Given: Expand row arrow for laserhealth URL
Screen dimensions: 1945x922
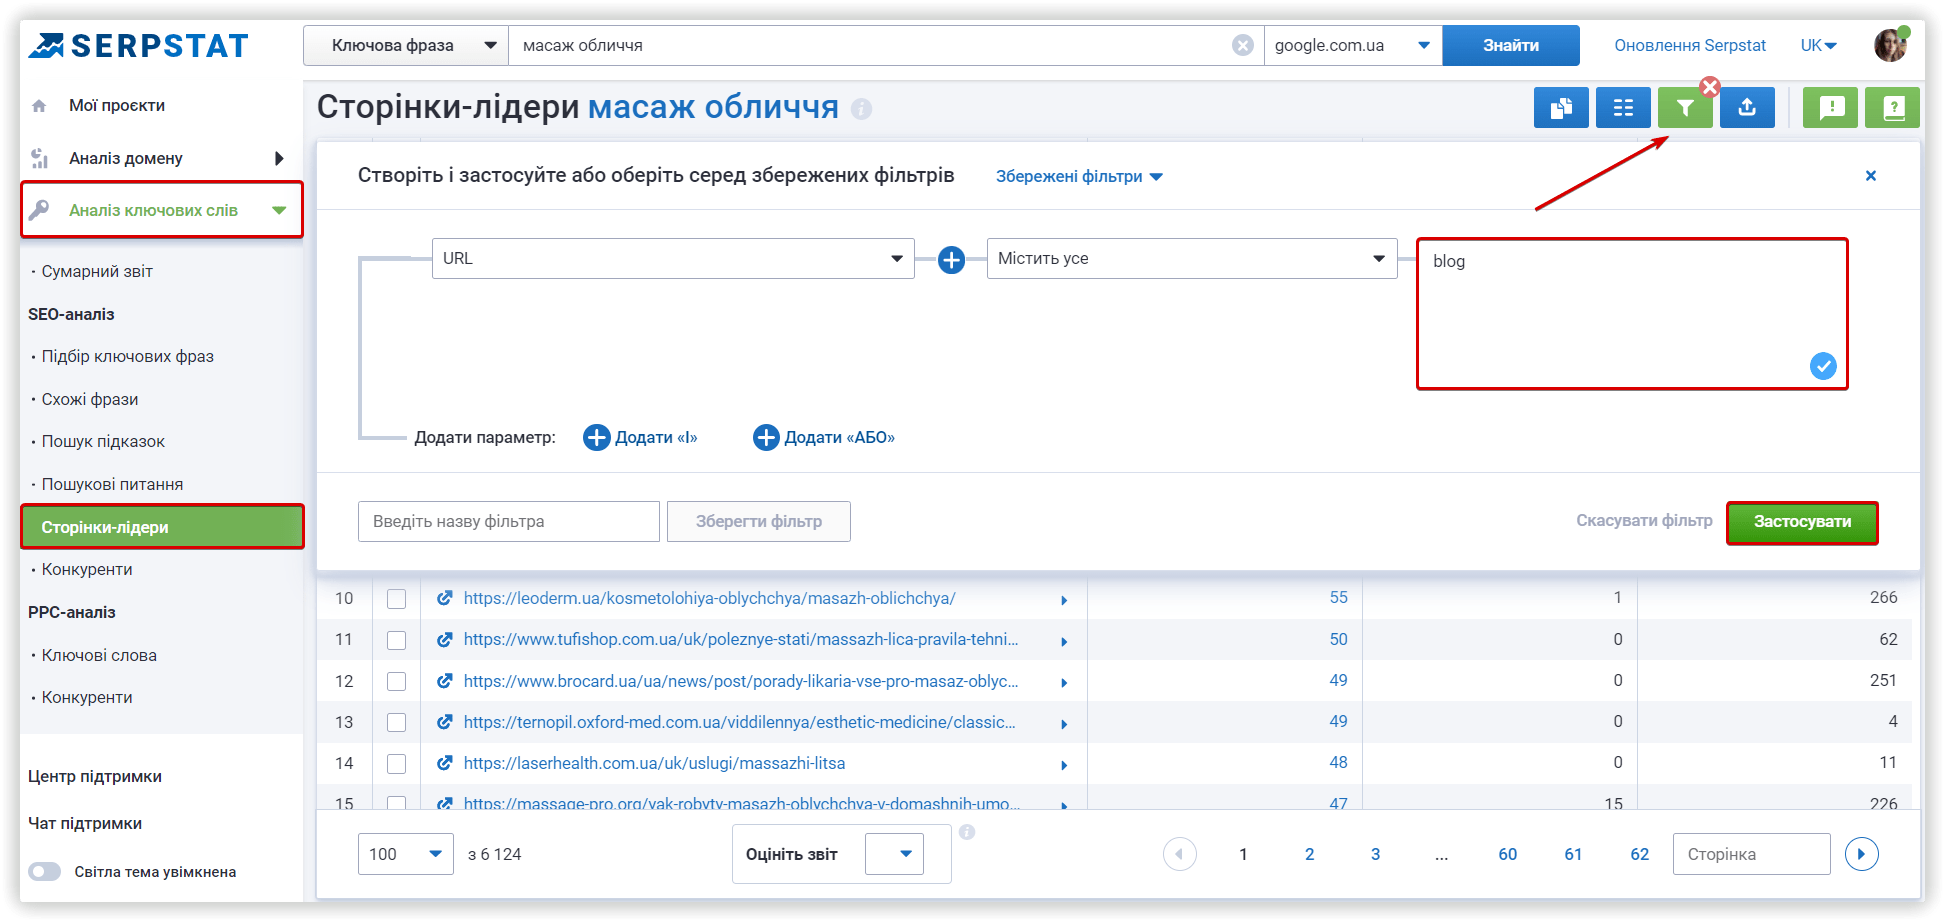Looking at the screenshot, I should point(1064,765).
